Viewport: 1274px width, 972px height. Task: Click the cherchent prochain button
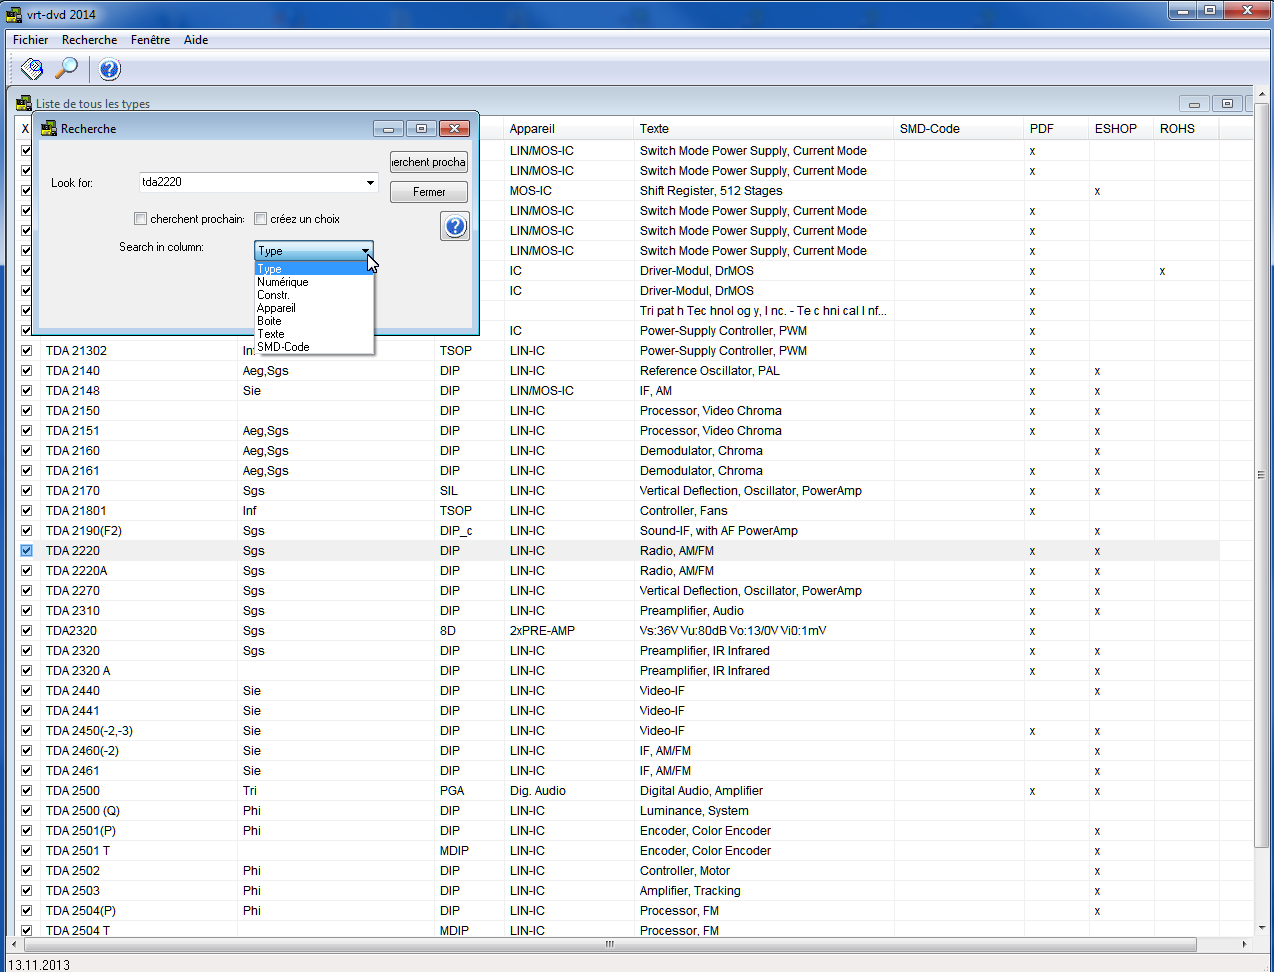[x=429, y=162]
